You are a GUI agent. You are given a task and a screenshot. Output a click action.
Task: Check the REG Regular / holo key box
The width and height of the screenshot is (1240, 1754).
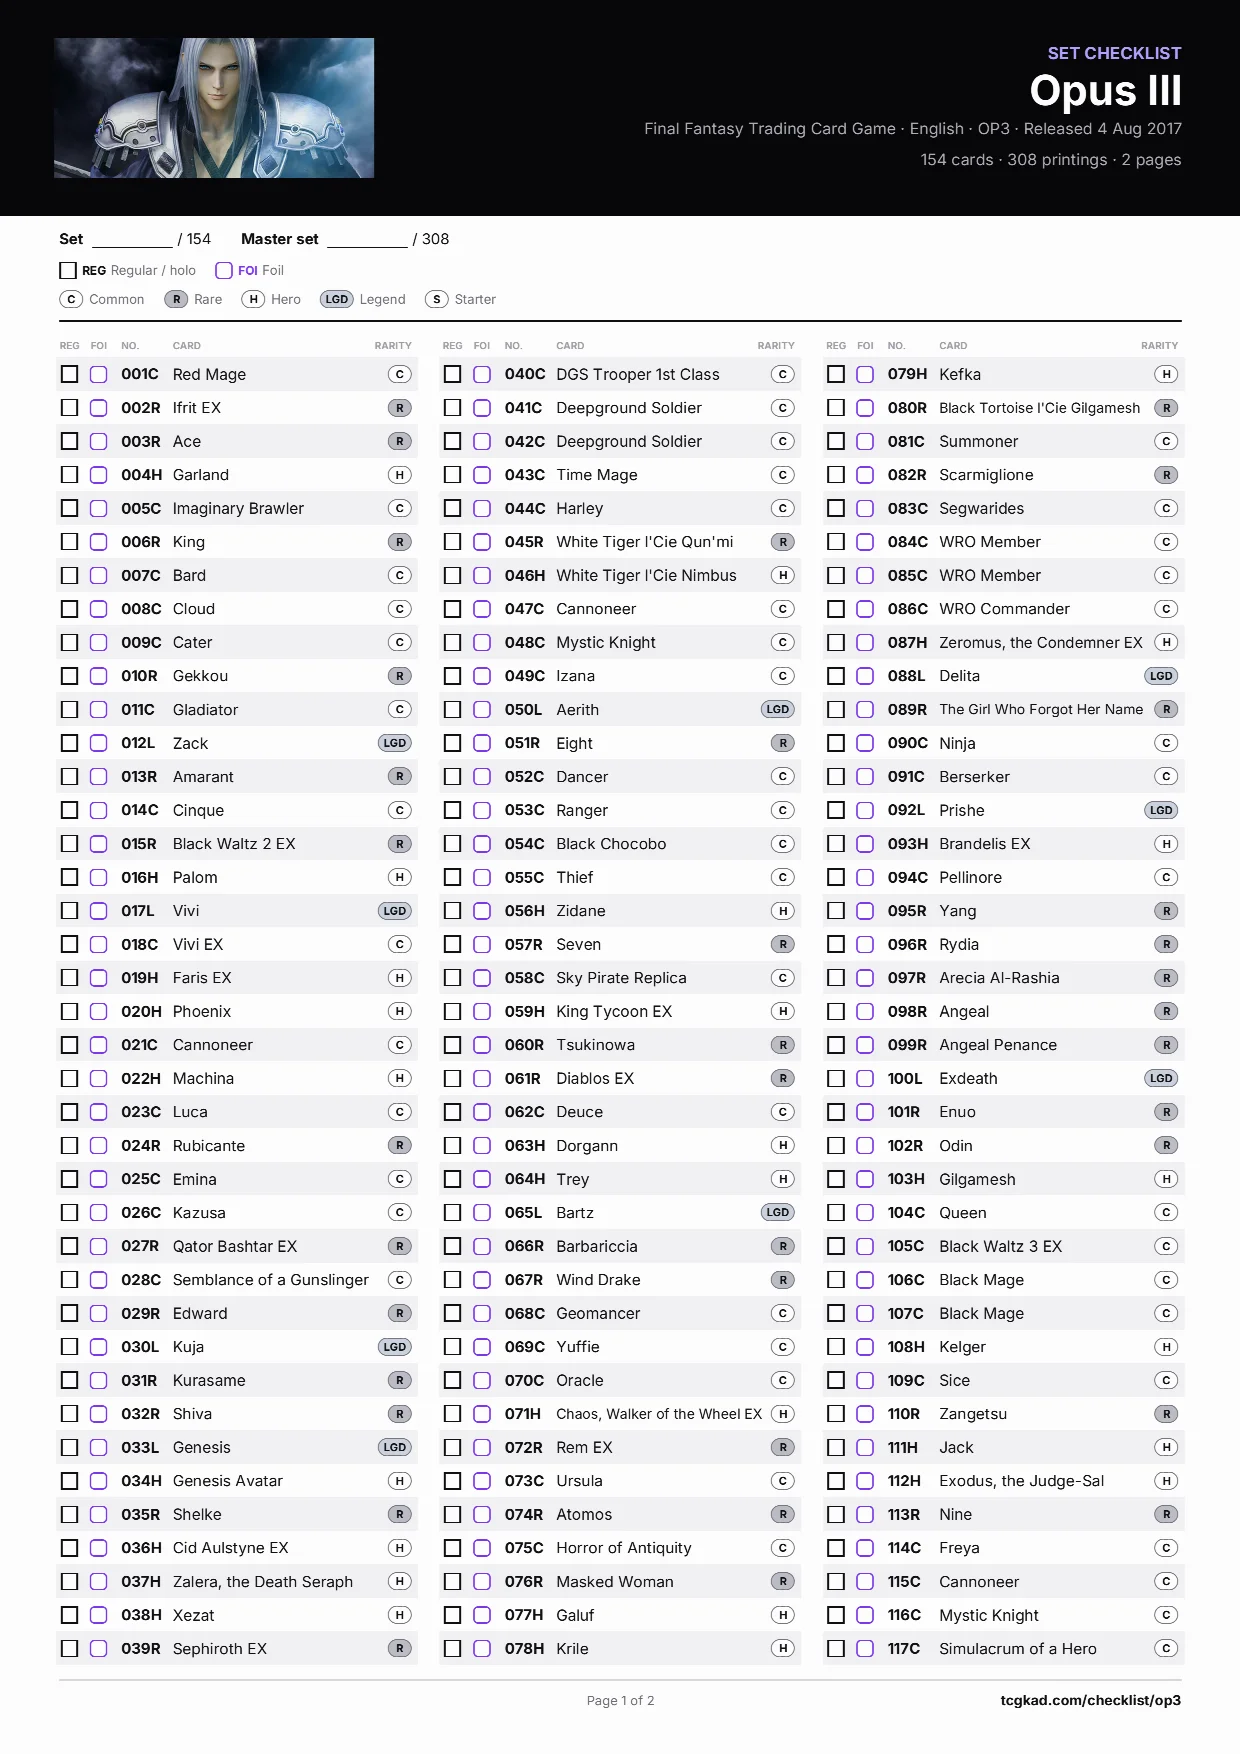68,270
